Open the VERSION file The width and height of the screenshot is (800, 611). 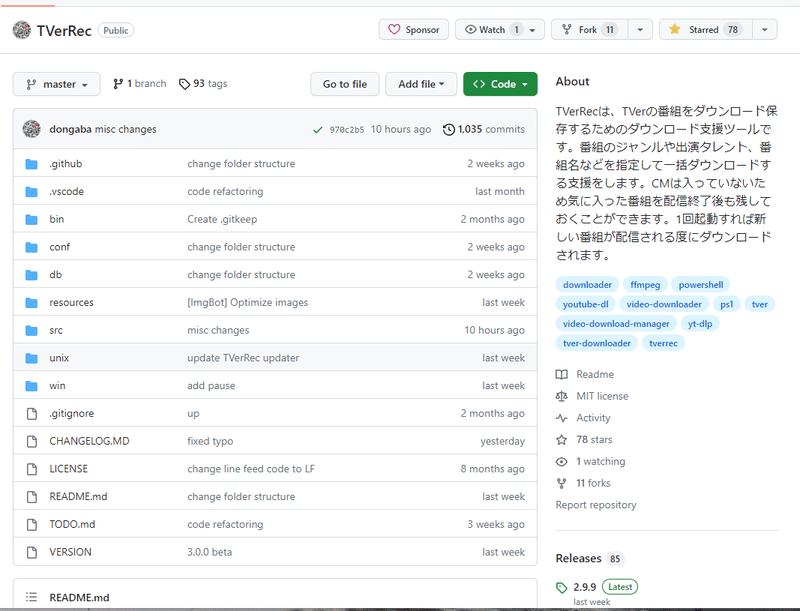click(70, 552)
